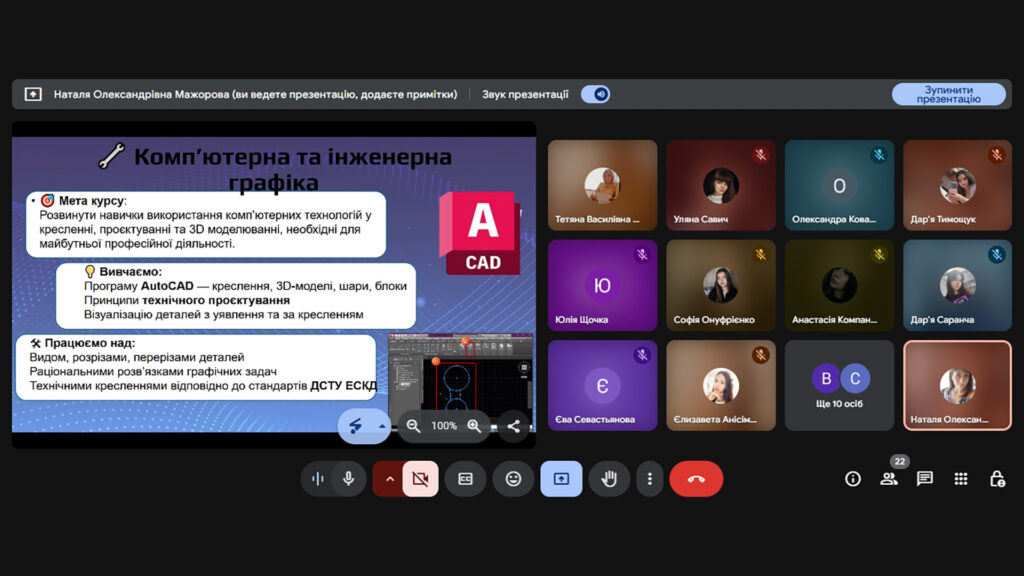Zoom in the presentation with plus magnifier

click(474, 426)
